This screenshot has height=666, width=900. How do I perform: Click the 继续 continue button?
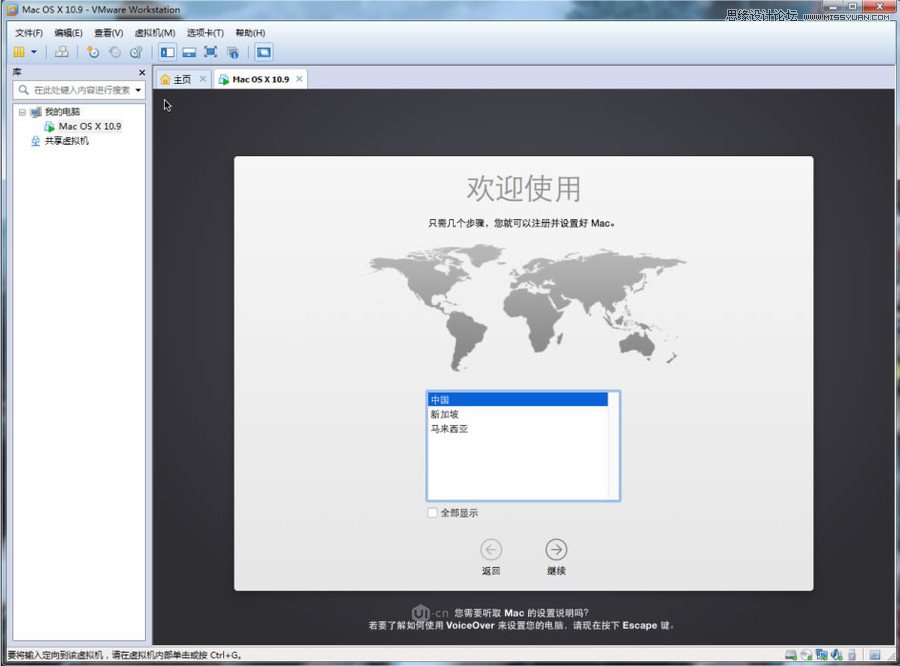pyautogui.click(x=555, y=549)
